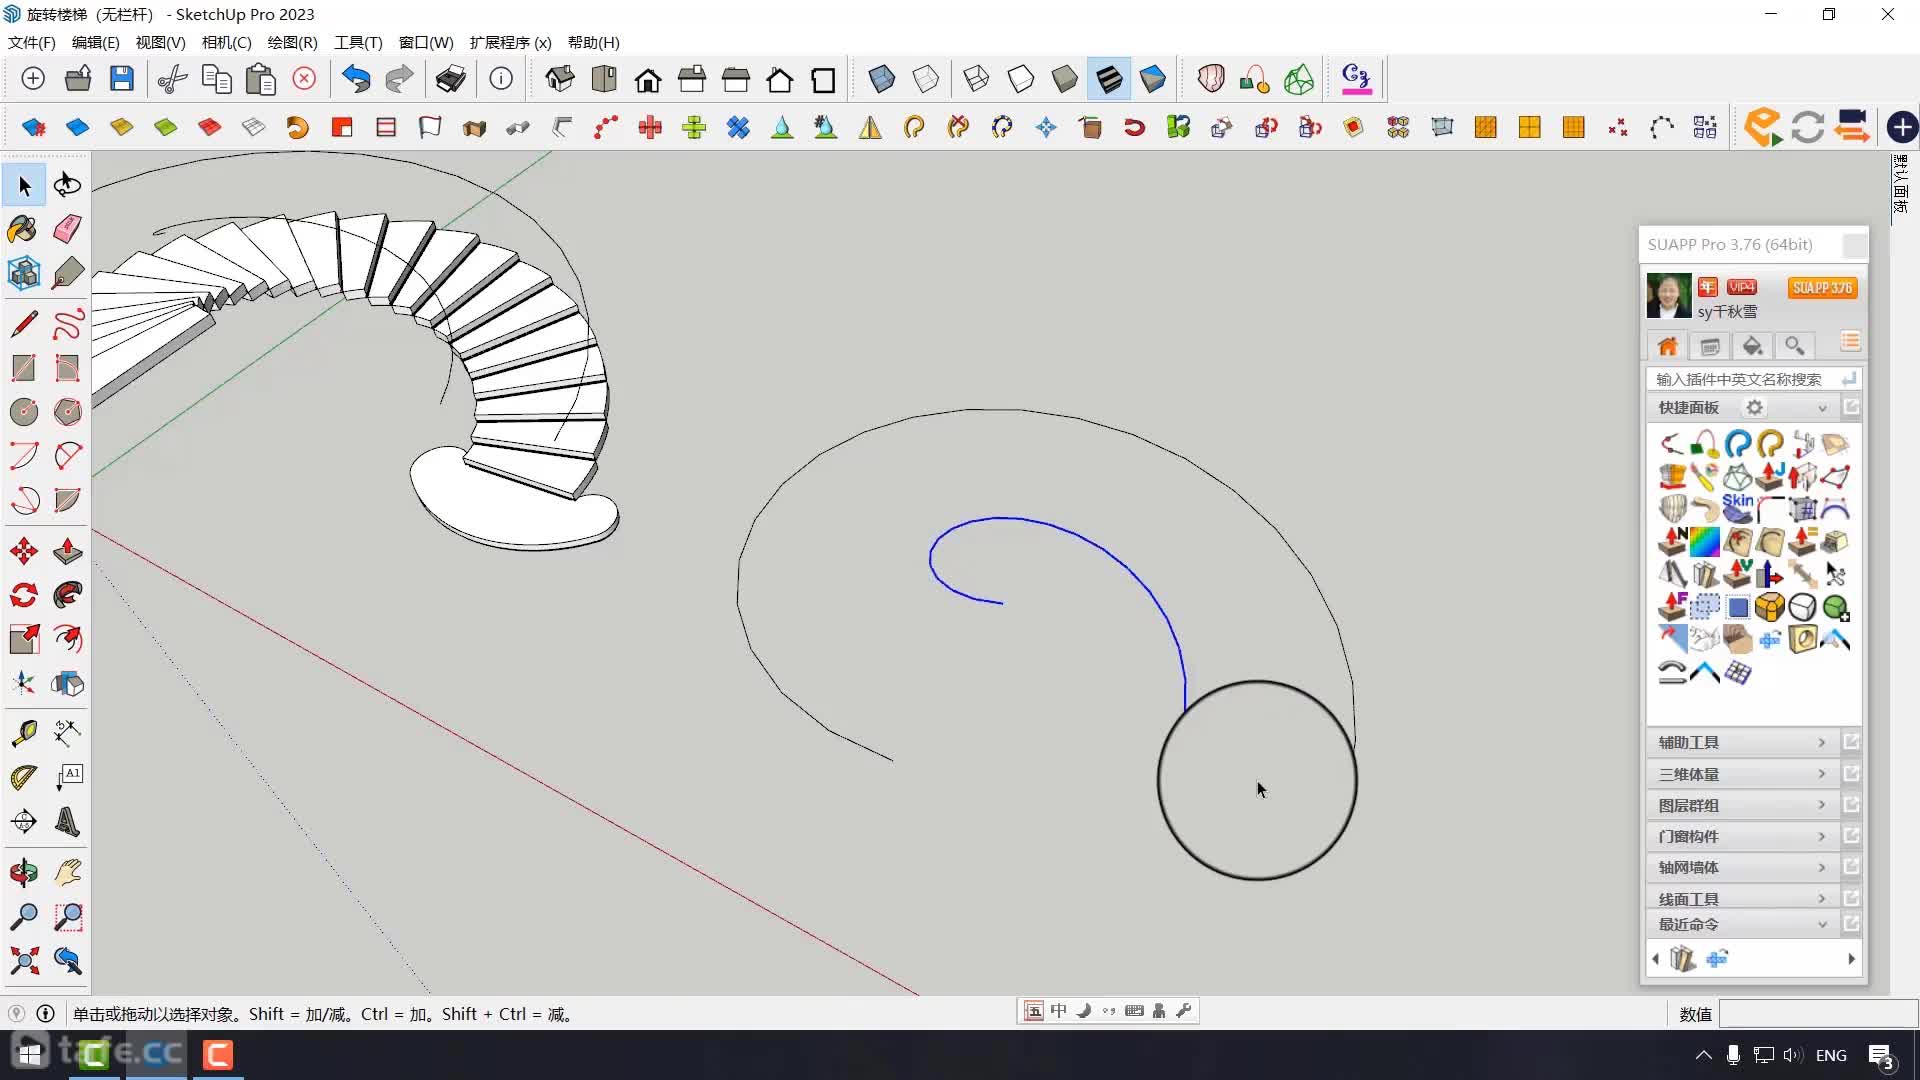Open the 绘图(R) menu

click(292, 42)
